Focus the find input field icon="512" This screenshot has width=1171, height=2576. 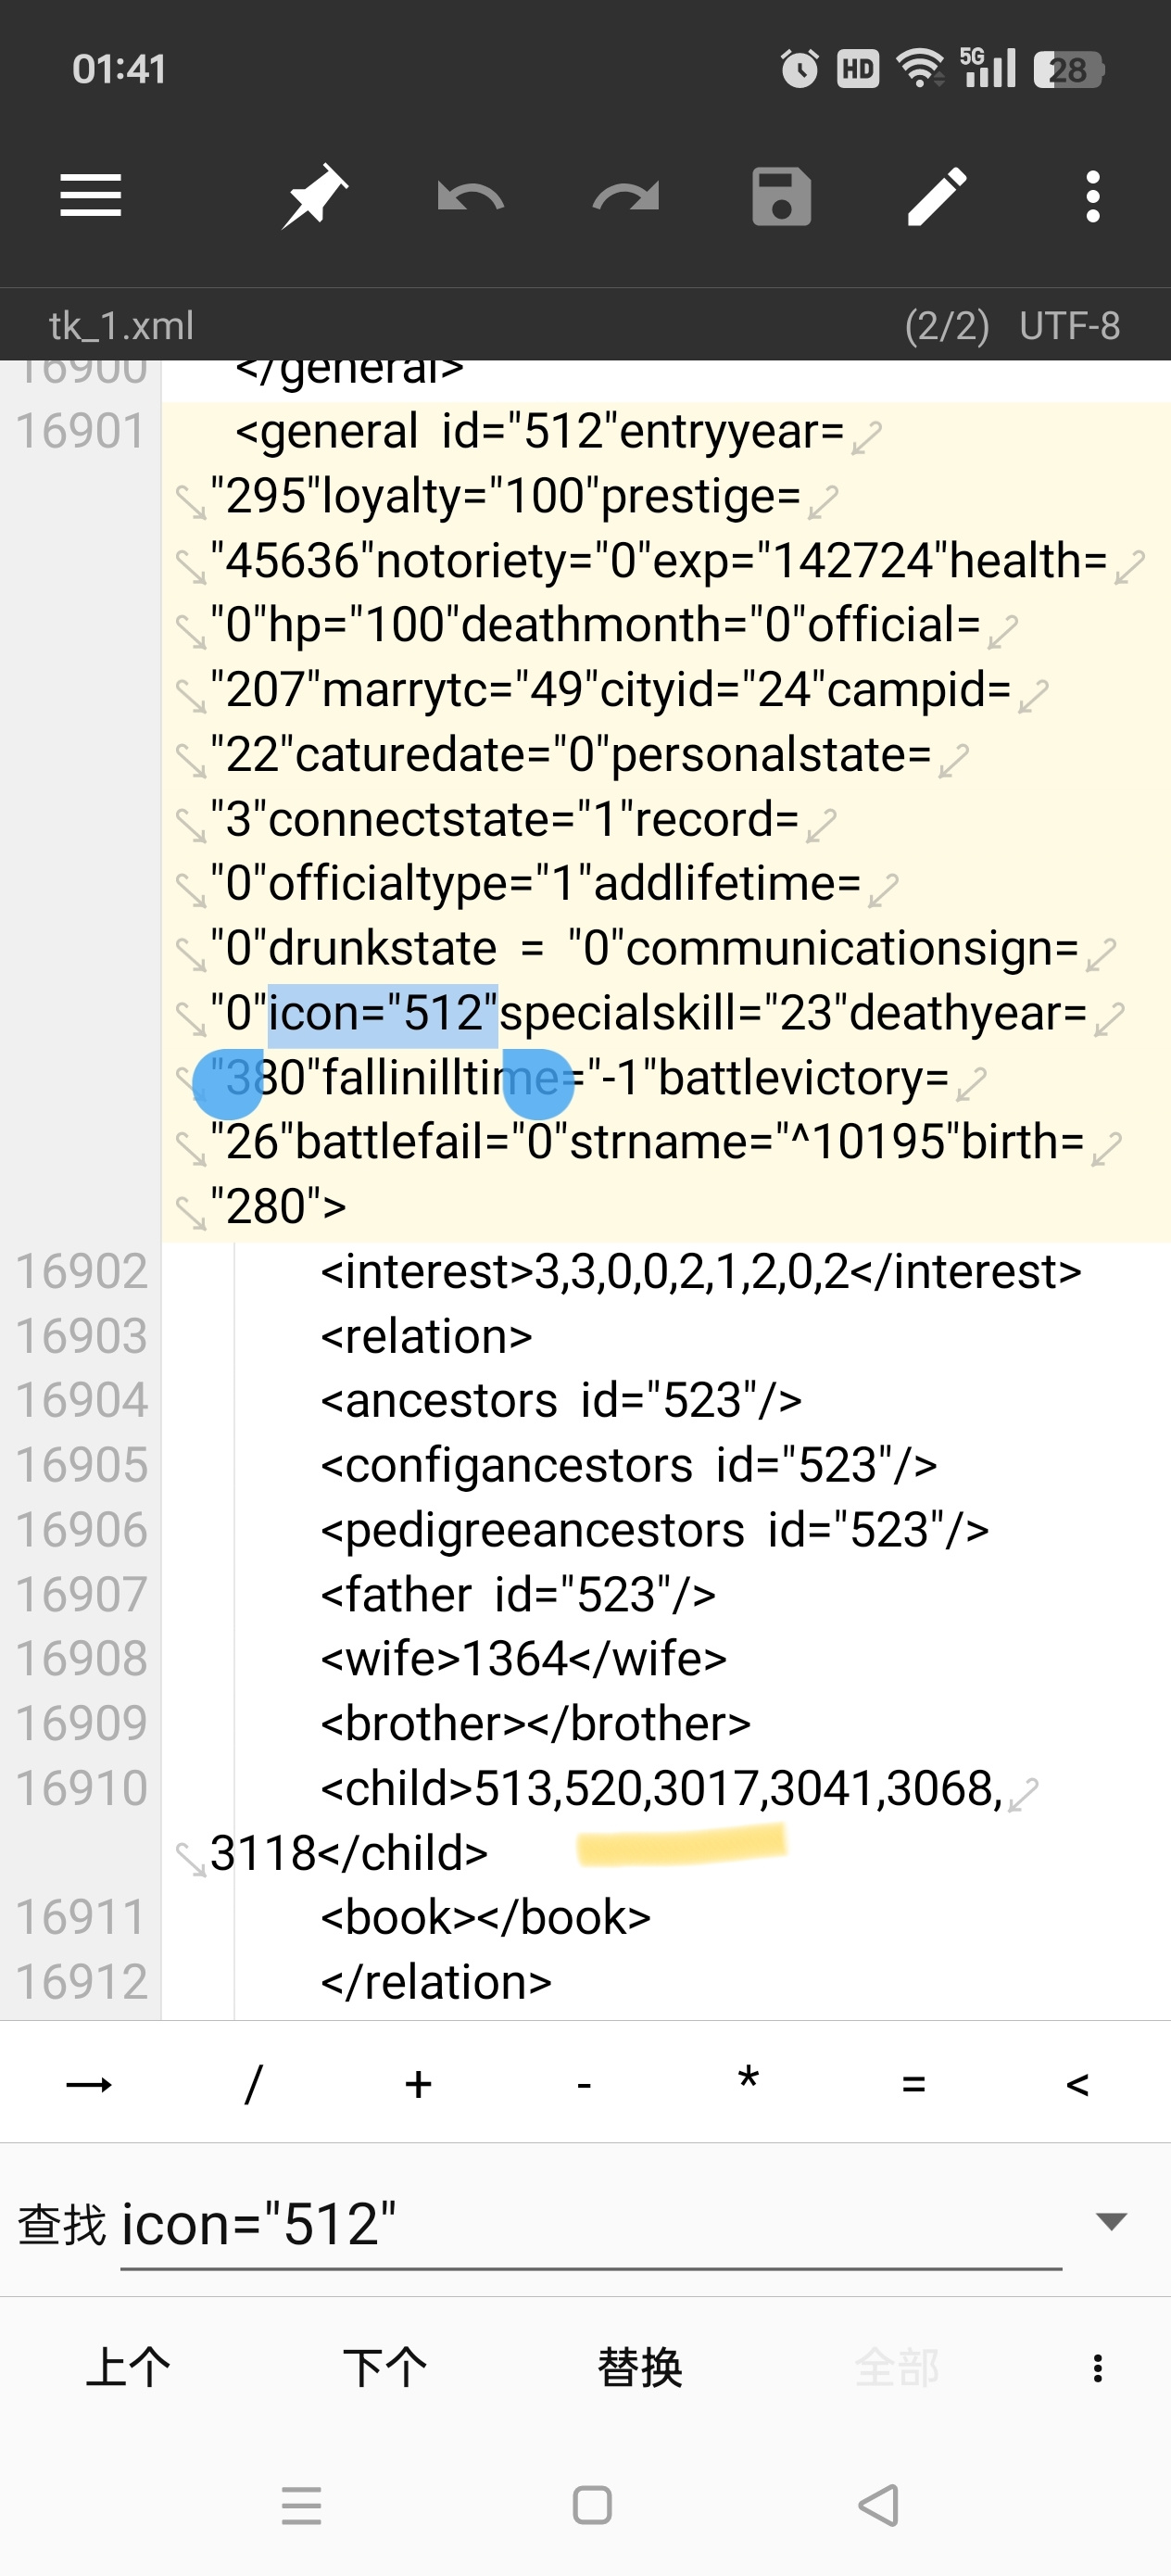tap(590, 2224)
